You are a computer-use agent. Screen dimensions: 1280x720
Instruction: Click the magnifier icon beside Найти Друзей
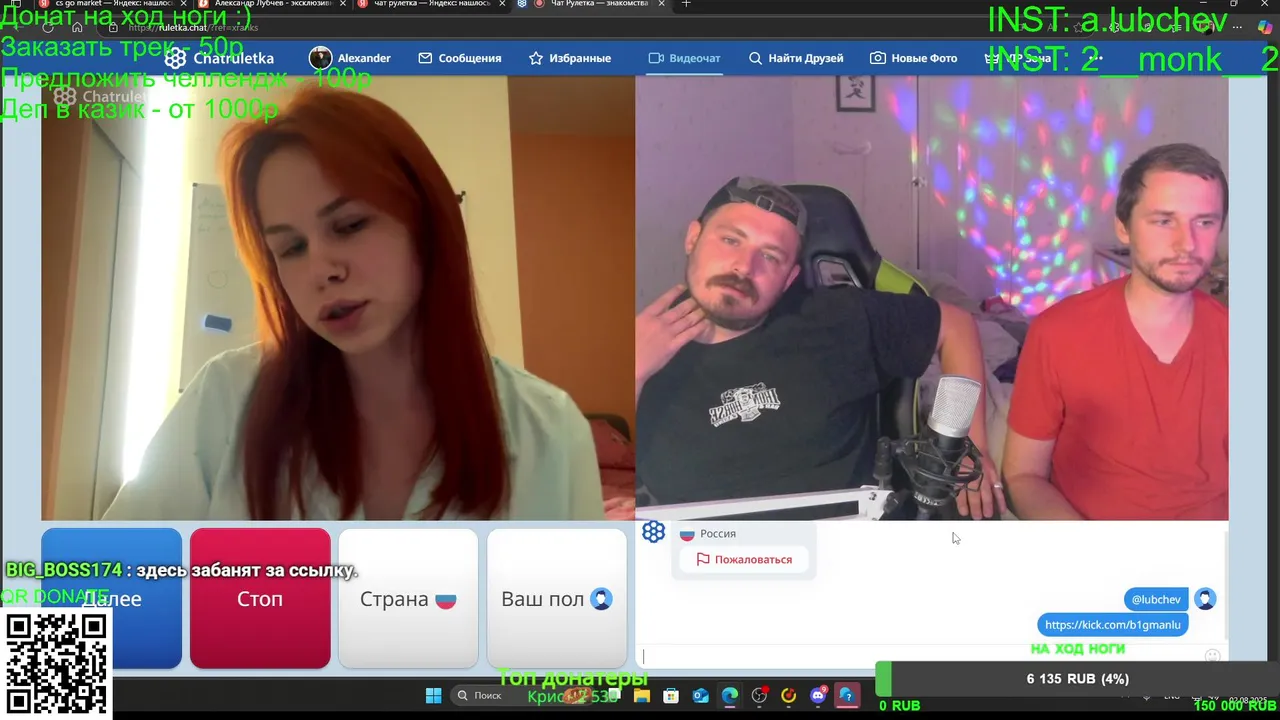click(755, 58)
